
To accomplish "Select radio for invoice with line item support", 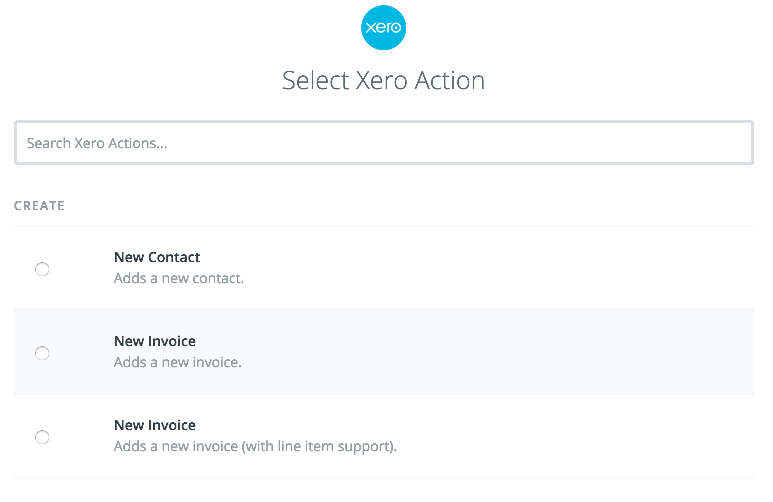I will (42, 437).
